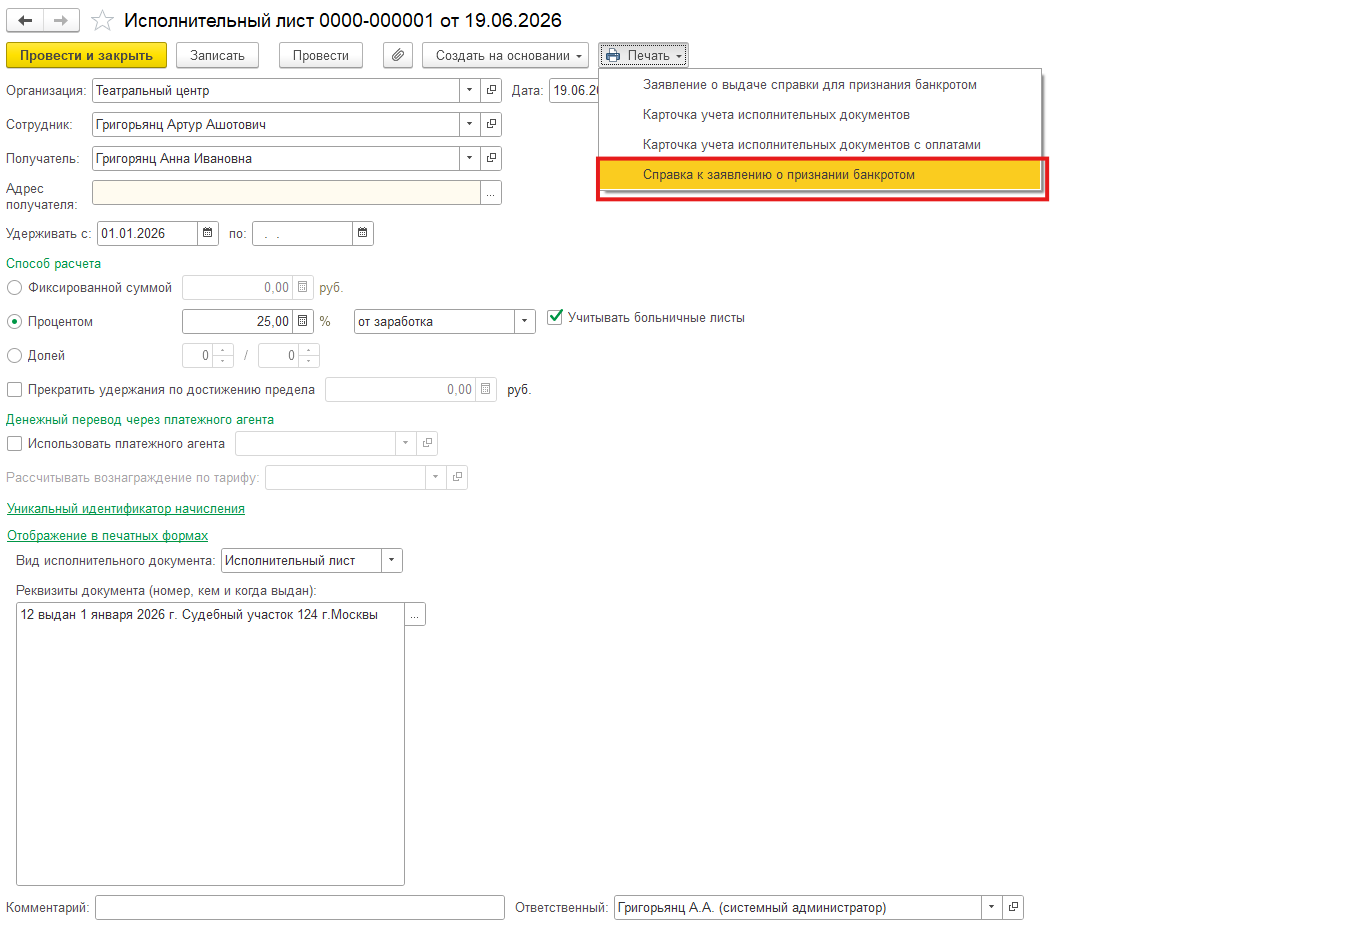This screenshot has width=1370, height=932.
Task: Open the recipient Григорянц Анна card icon
Action: 491,158
